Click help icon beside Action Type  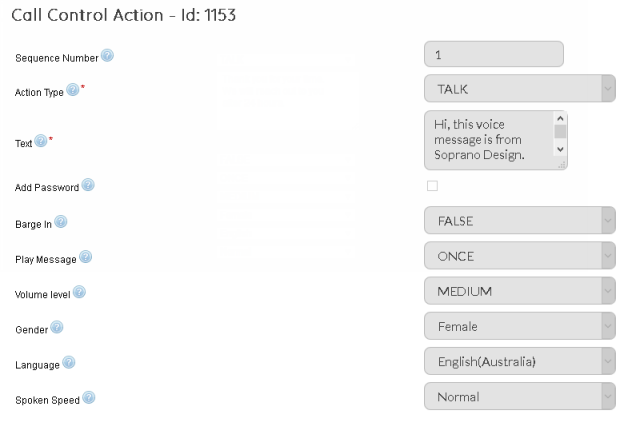(x=73, y=91)
